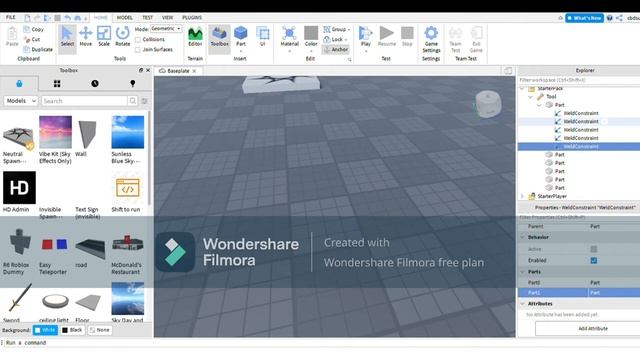This screenshot has width=640, height=360.
Task: Switch to the TEST ribbon tab
Action: [x=147, y=18]
